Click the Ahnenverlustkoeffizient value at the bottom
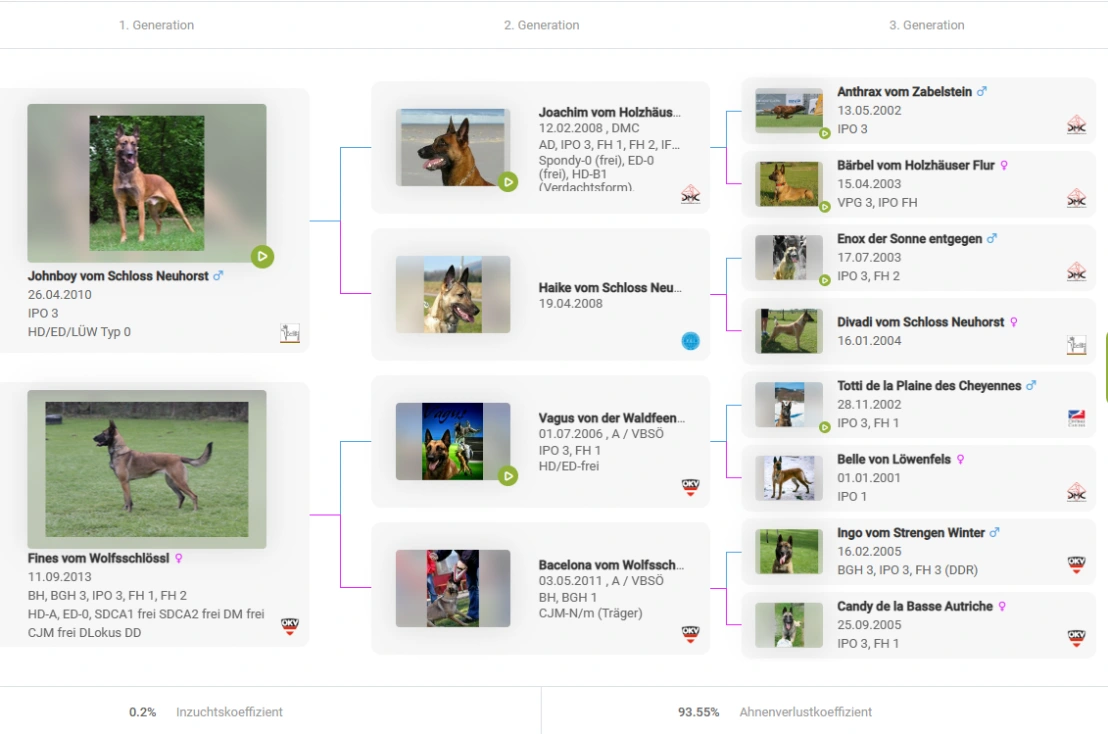 click(698, 712)
